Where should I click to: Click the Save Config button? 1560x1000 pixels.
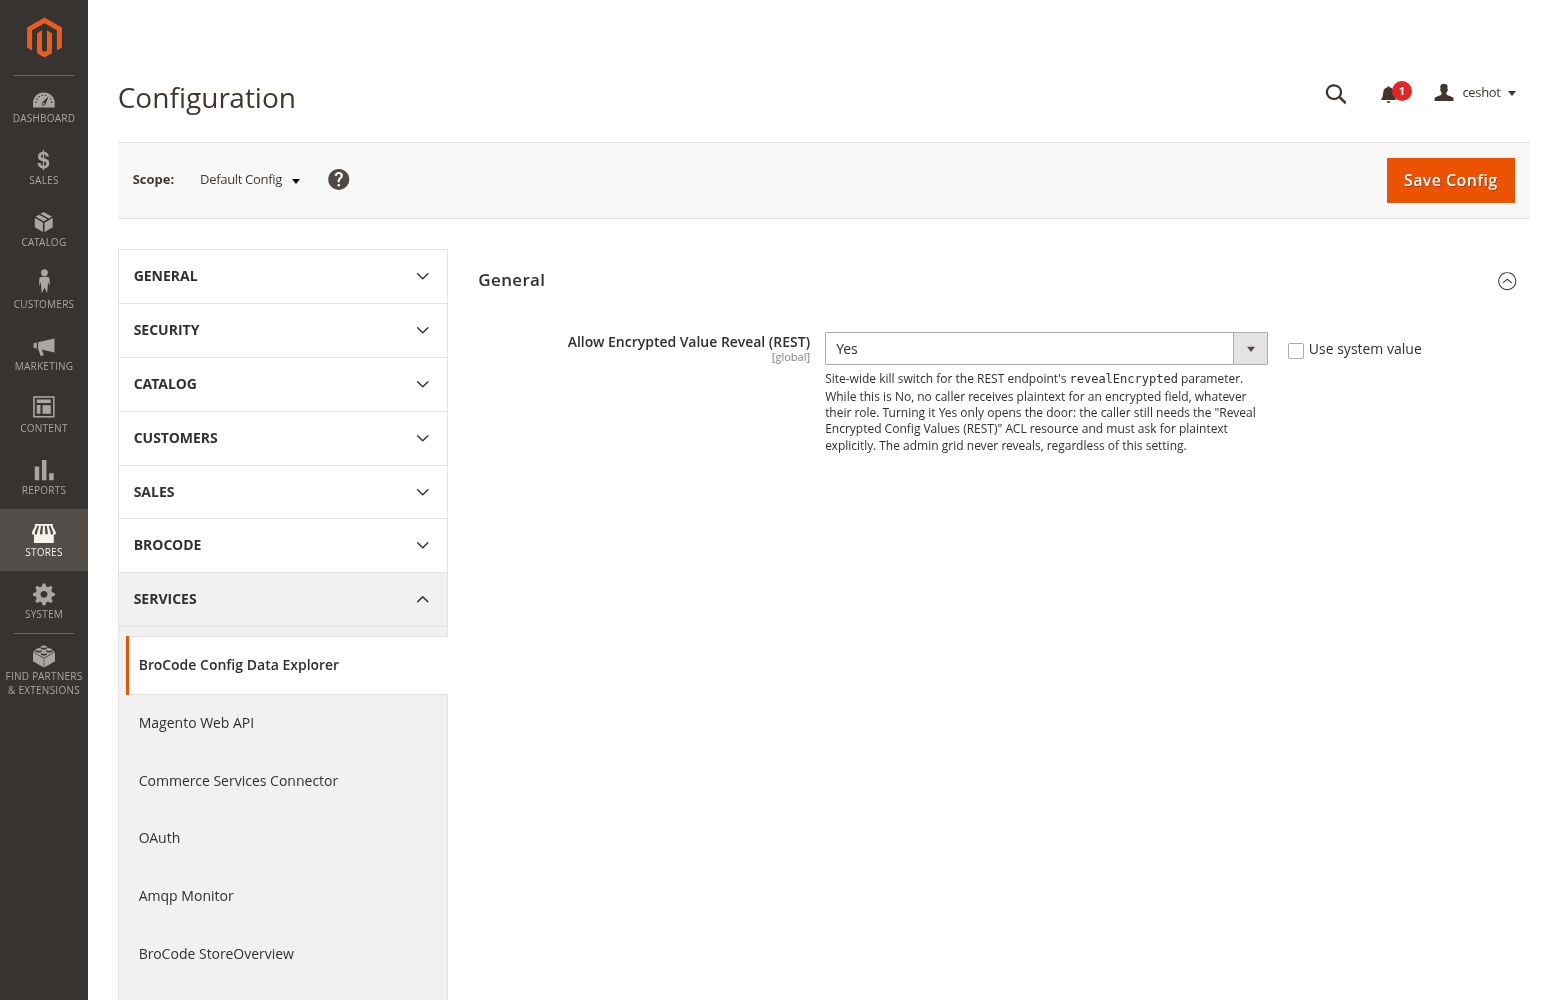point(1450,180)
